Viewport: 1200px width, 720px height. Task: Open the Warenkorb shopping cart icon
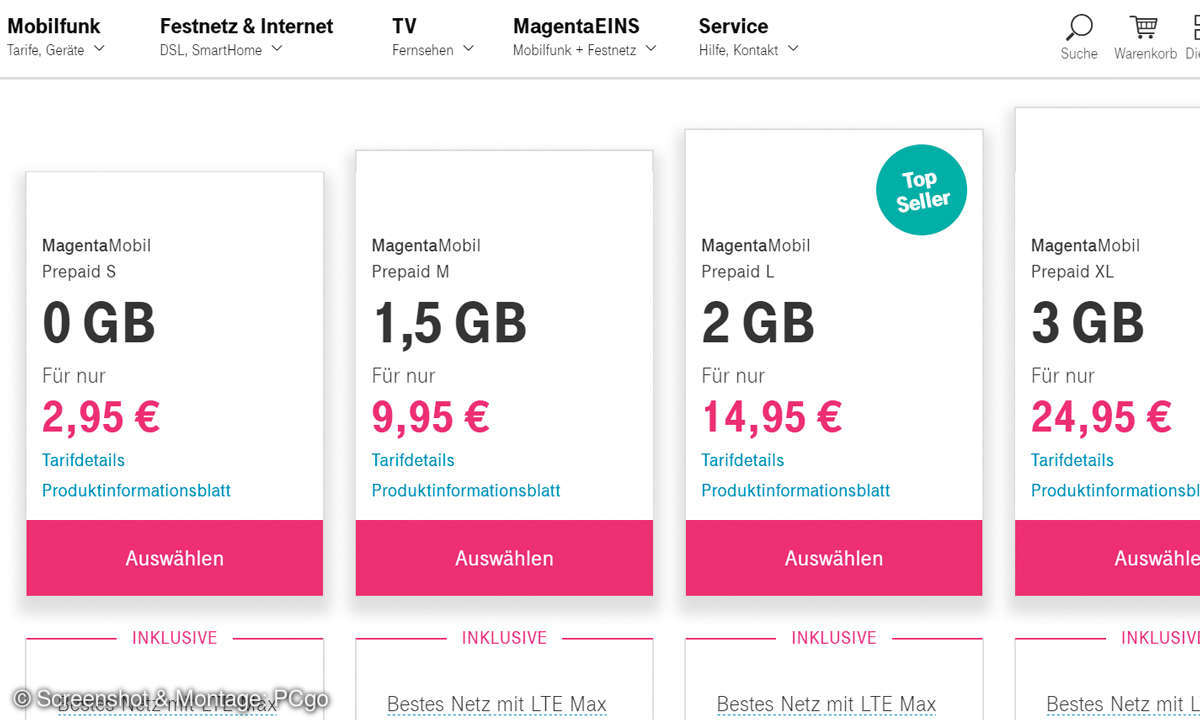coord(1144,27)
